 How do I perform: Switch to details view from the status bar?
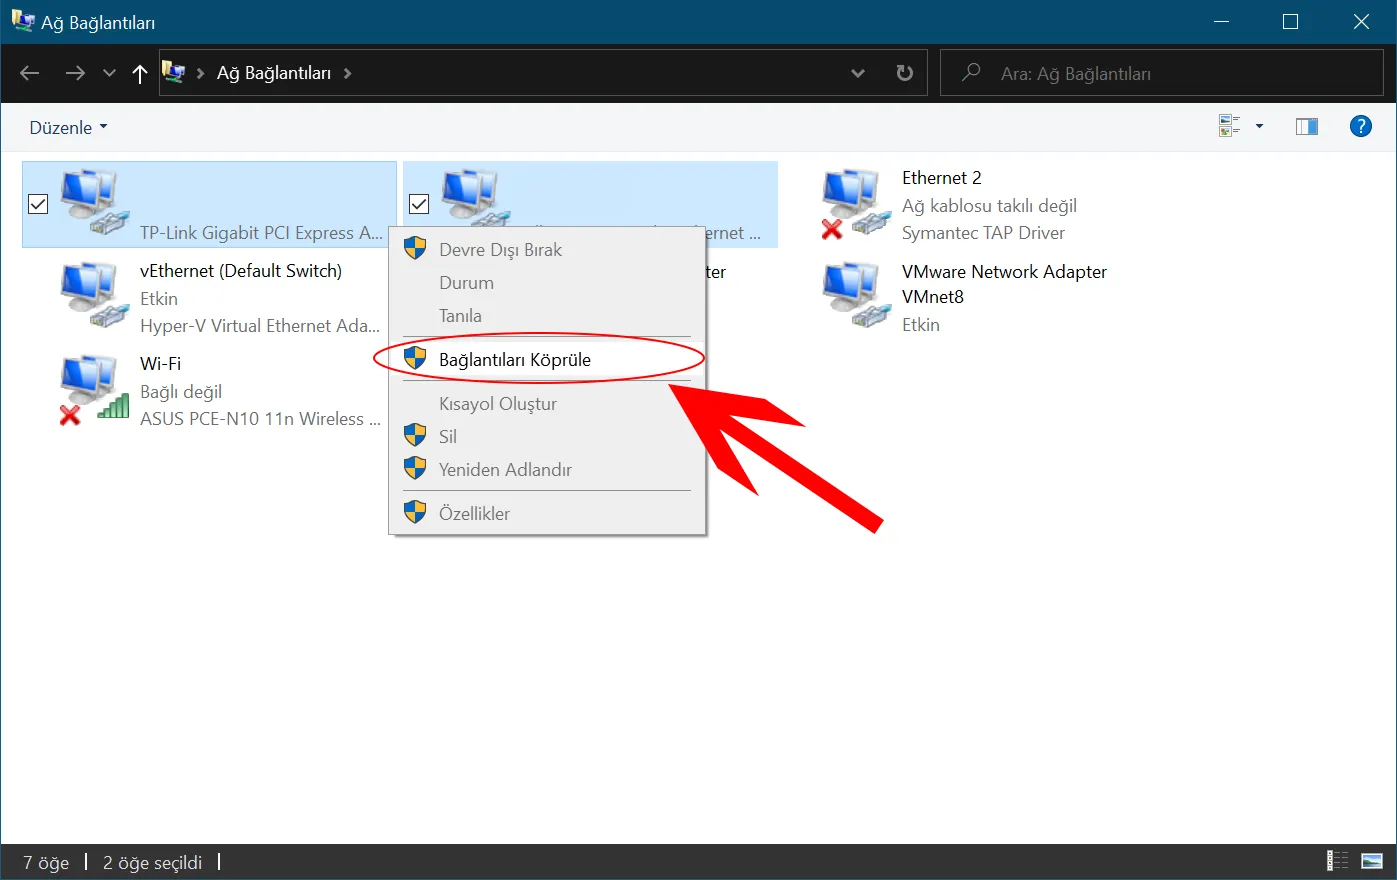1337,861
